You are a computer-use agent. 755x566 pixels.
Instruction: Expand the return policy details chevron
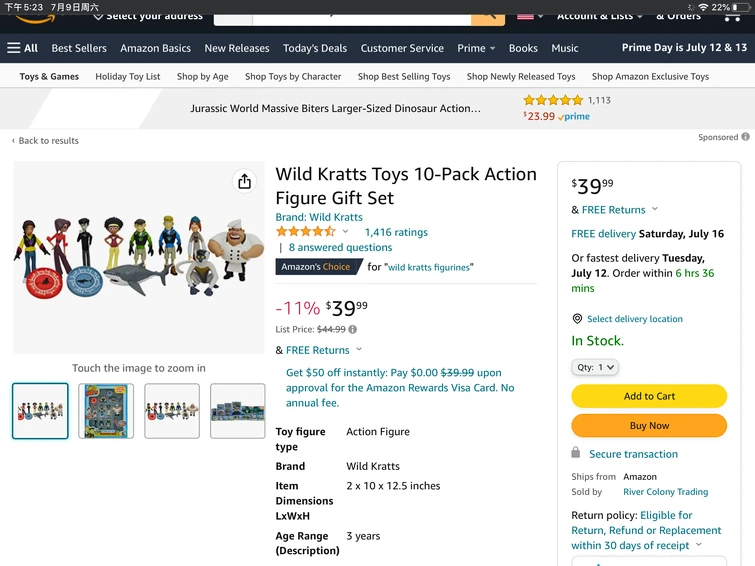coord(698,545)
